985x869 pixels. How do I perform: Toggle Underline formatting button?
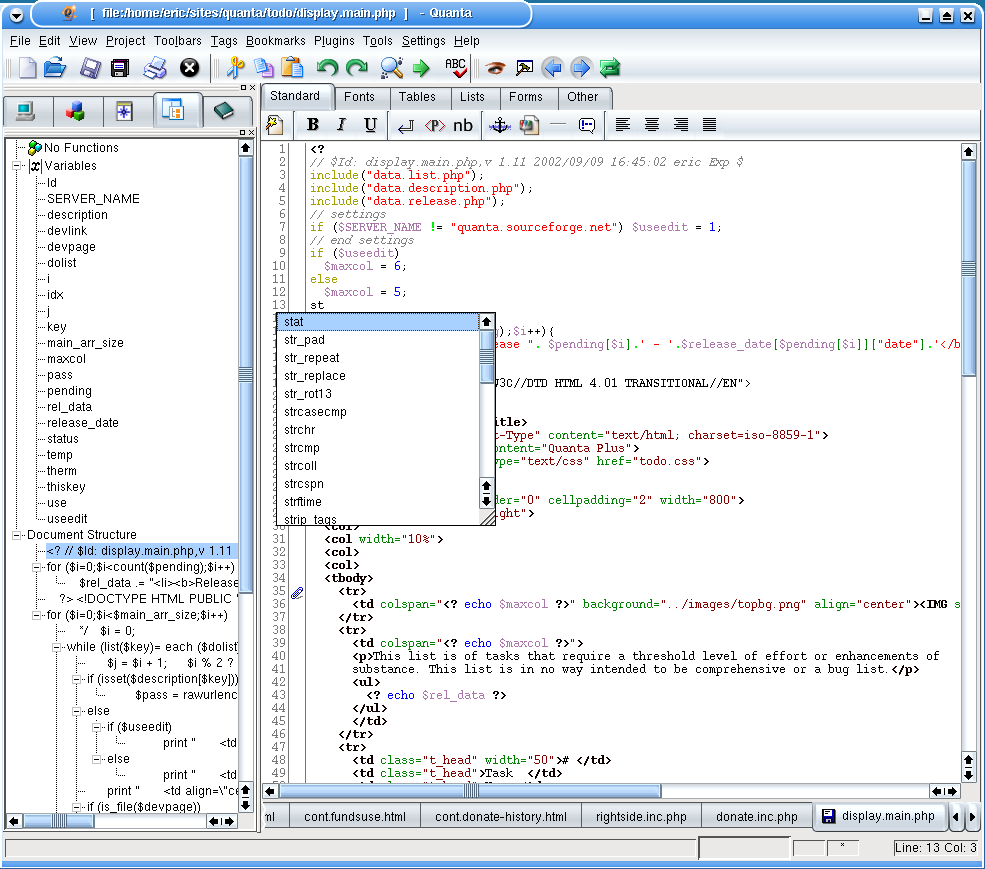370,125
